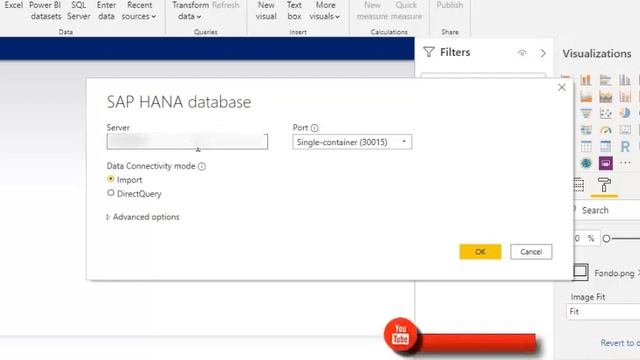Pick the funnel chart visual icon
The height and width of the screenshot is (360, 640).
point(586,113)
